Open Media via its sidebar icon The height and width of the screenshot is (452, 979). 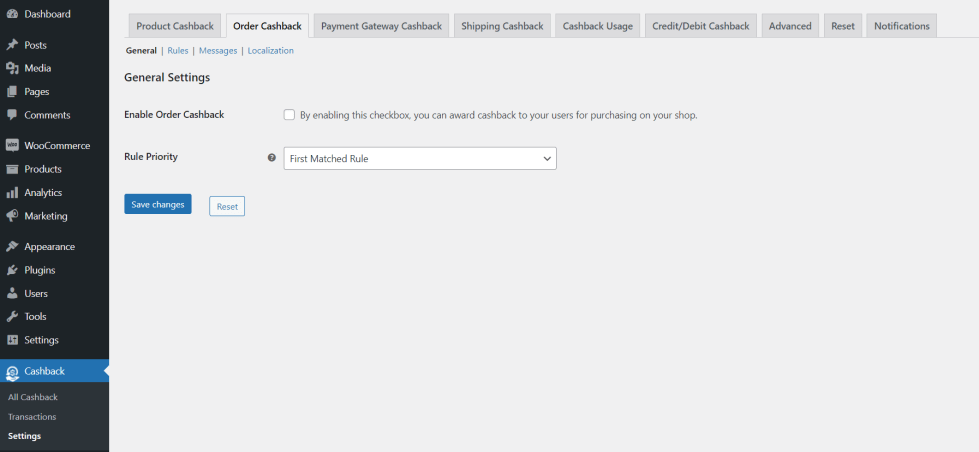pos(12,68)
